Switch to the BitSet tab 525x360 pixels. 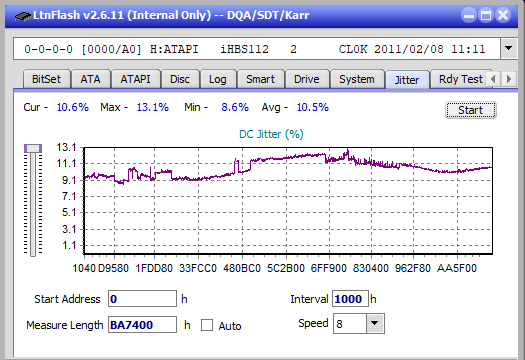[47, 79]
